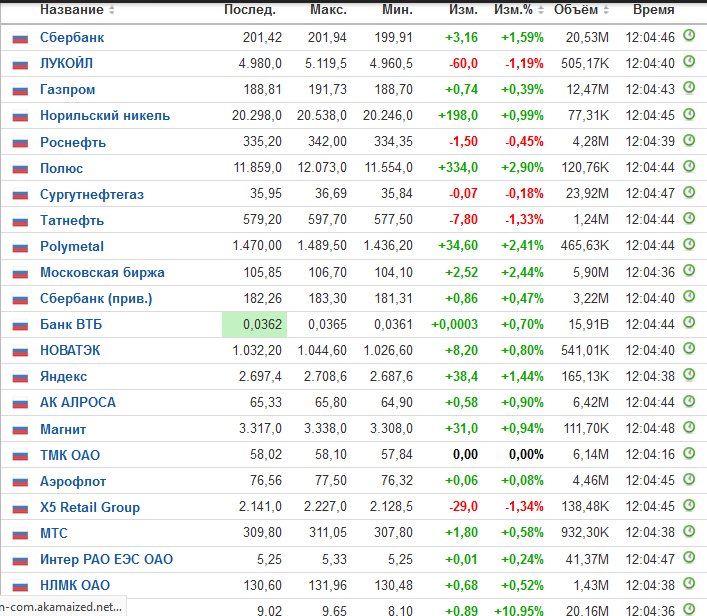Open the Газпром stock link
Screen dimensions: 707x616
click(x=68, y=89)
